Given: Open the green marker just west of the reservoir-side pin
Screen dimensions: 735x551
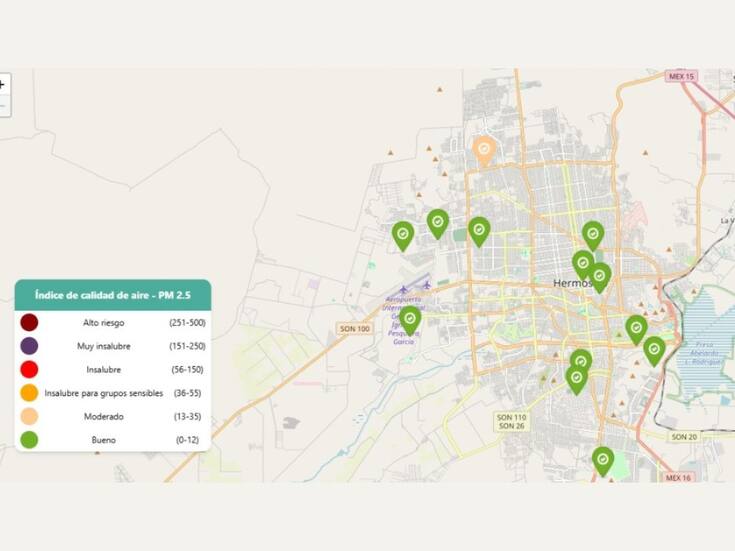Looking at the screenshot, I should pos(636,329).
